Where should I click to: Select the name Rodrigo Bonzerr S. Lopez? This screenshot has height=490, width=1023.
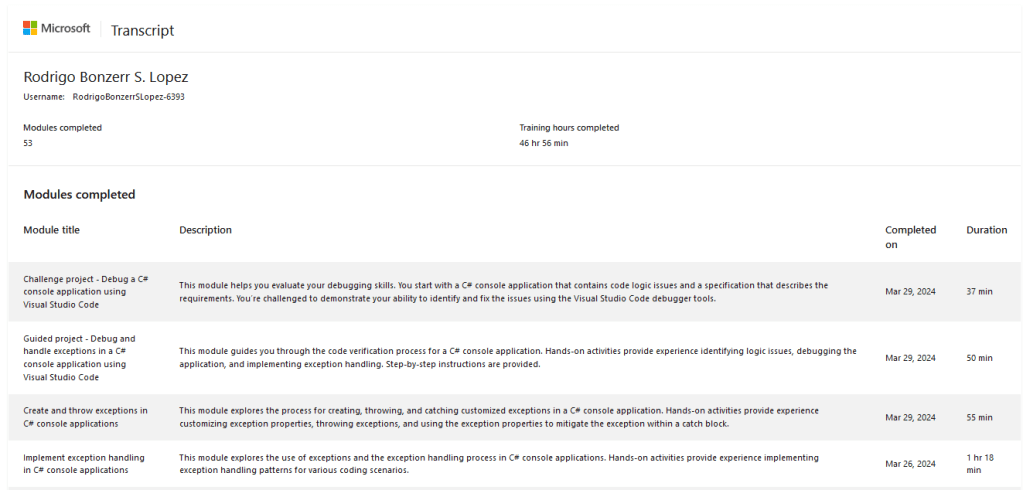(x=106, y=77)
